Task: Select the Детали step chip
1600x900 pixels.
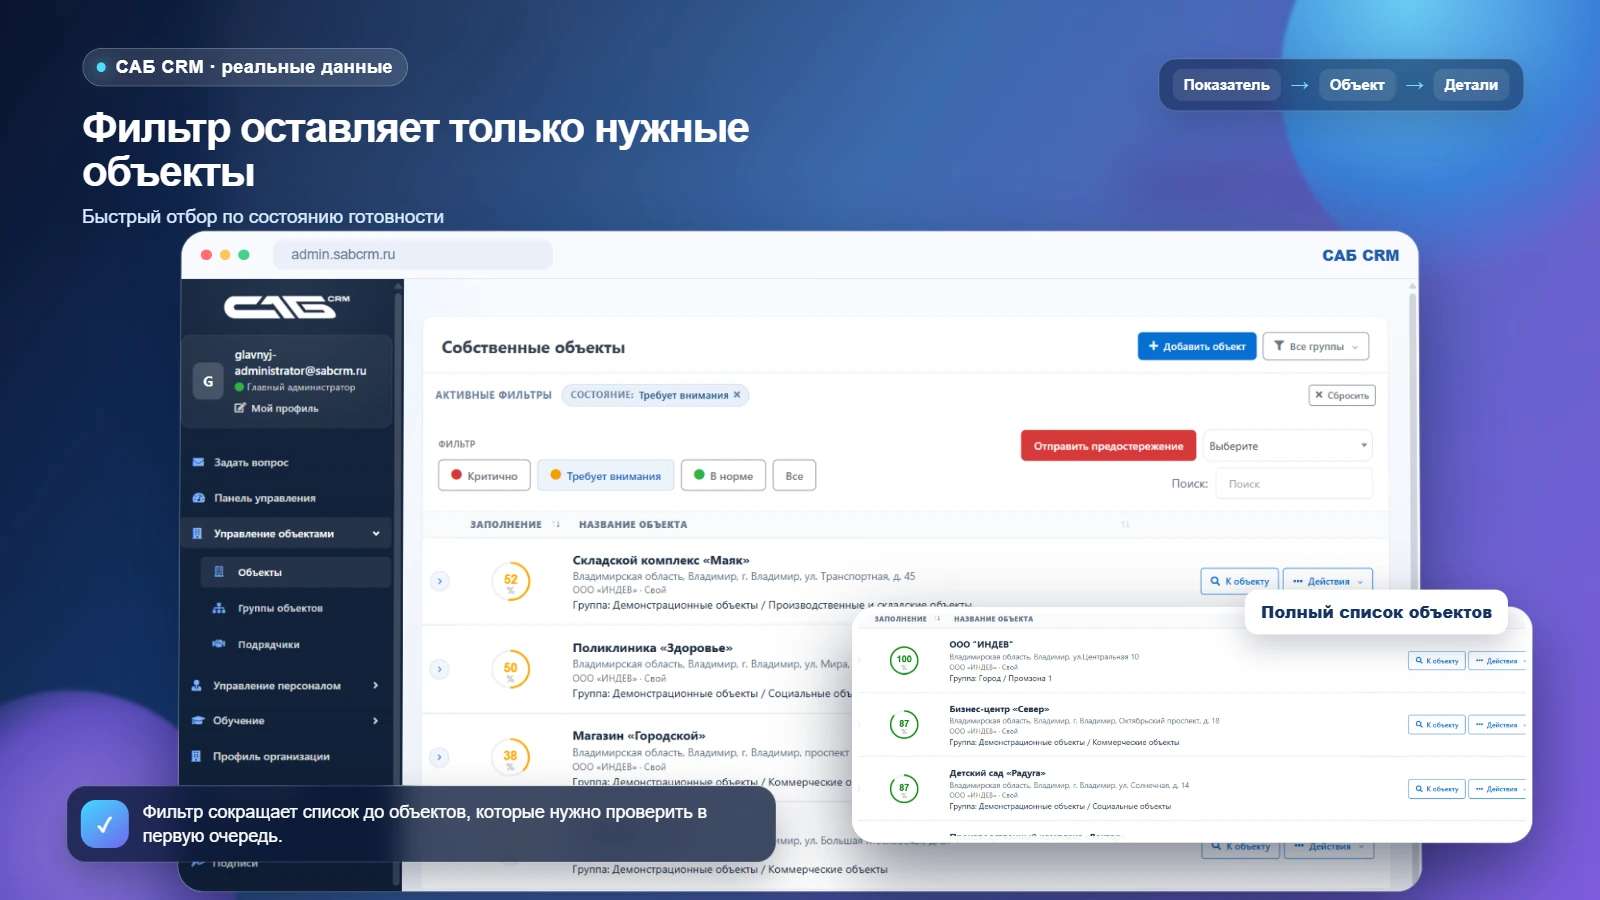Action: click(1471, 85)
